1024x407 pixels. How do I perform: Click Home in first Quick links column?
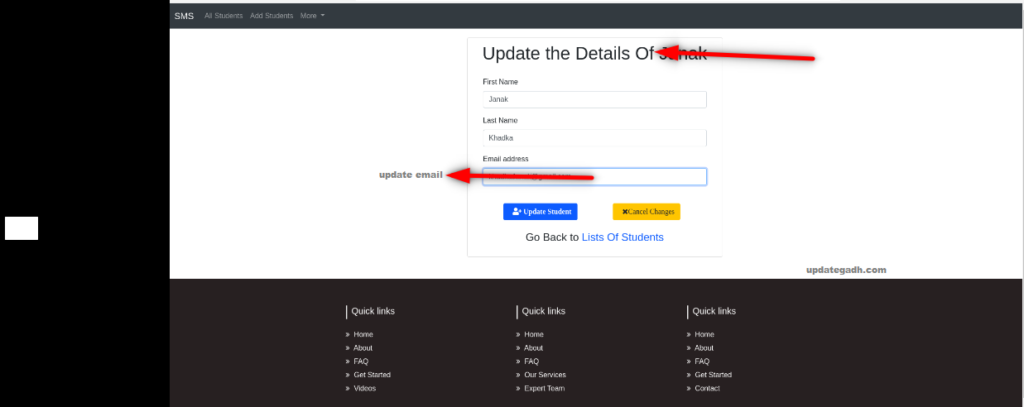point(363,334)
